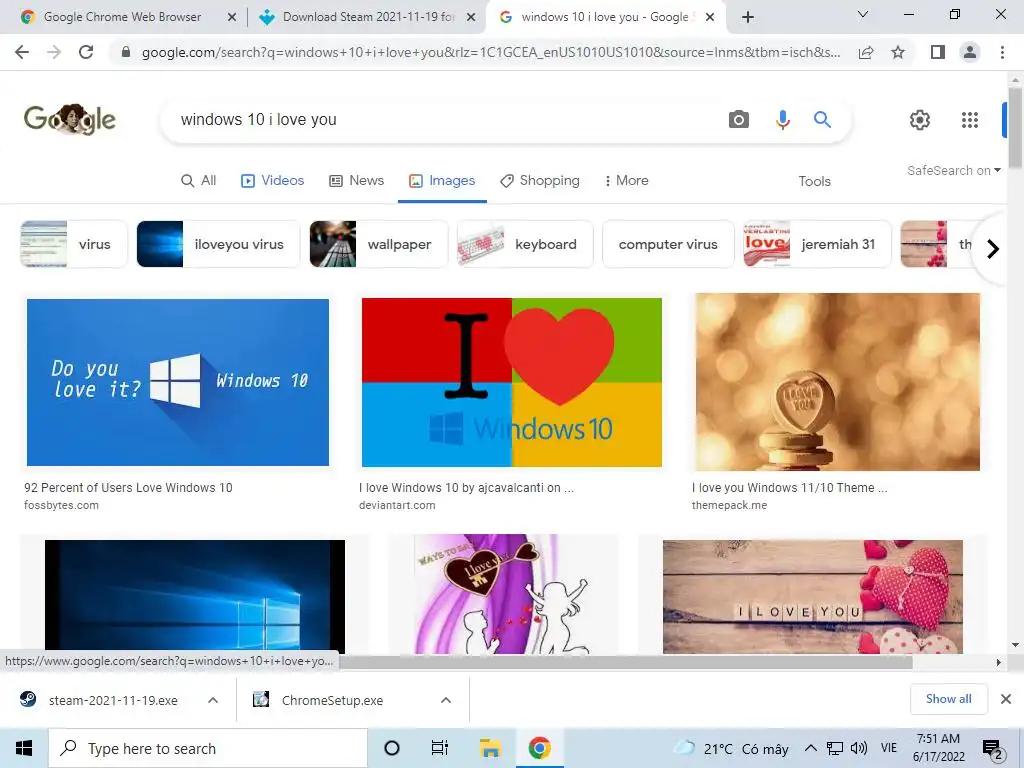The height and width of the screenshot is (768, 1024).
Task: Show hidden system tray icons
Action: 810,748
